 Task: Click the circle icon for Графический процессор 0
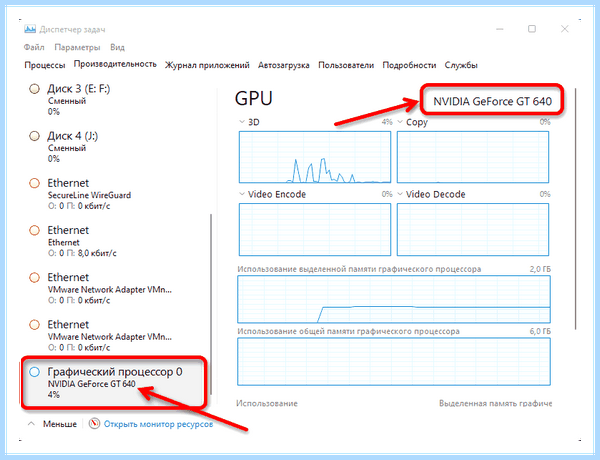coord(34,372)
